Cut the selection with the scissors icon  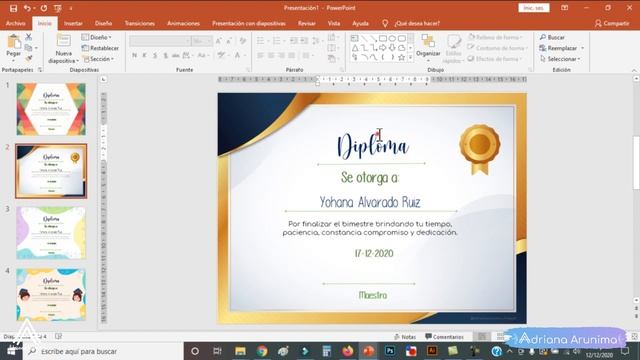pyautogui.click(x=28, y=37)
